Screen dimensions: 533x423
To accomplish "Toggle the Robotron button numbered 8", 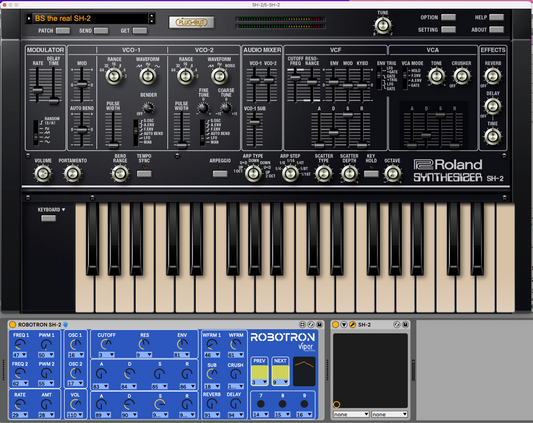I will (282, 404).
